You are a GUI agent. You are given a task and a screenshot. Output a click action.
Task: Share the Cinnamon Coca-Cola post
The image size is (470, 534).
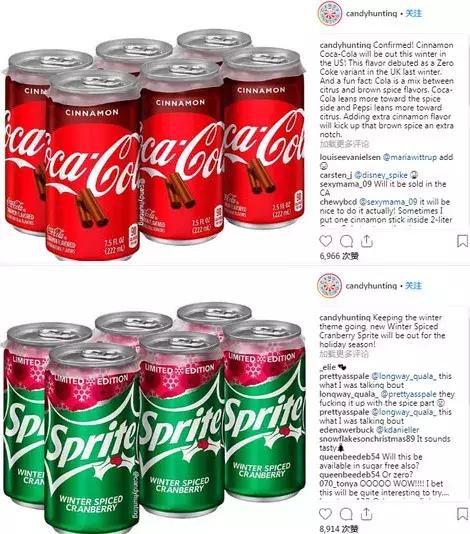[x=366, y=241]
